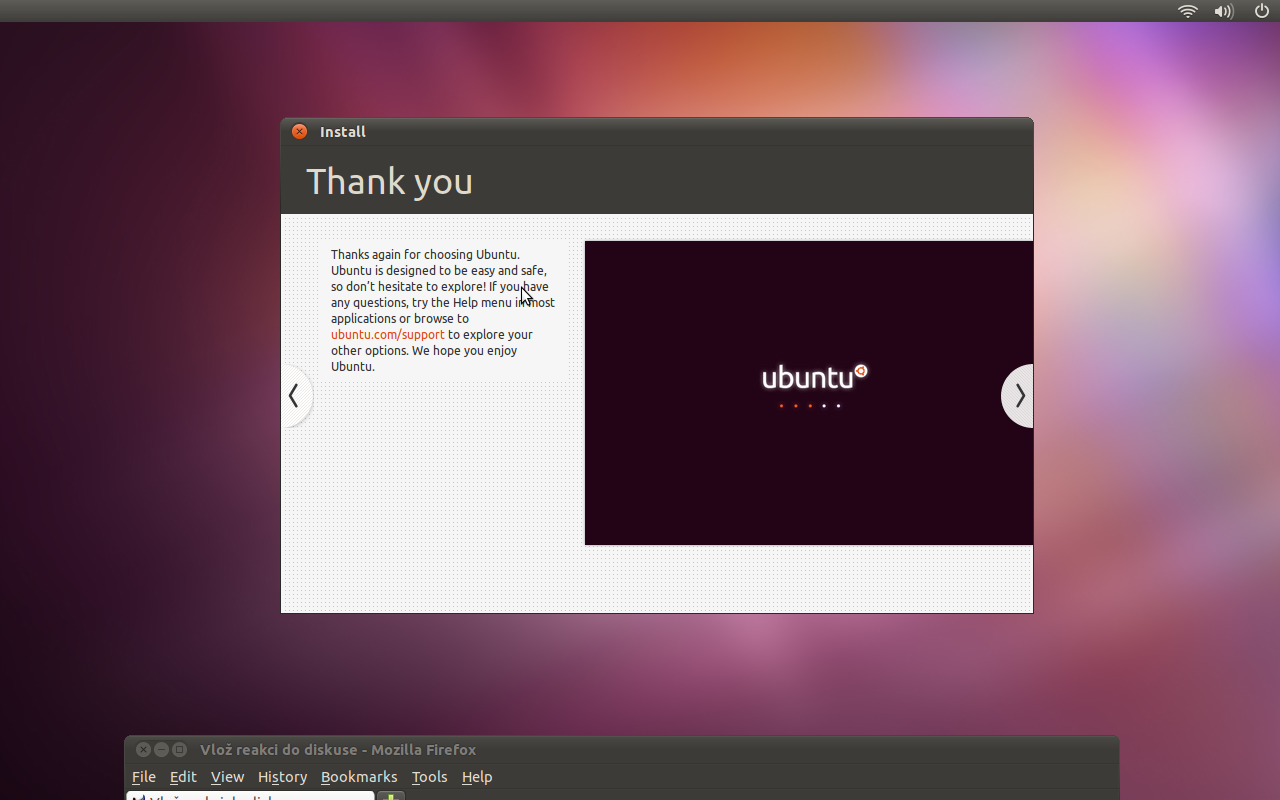The image size is (1280, 800).
Task: Open Firefox View menu
Action: point(227,777)
